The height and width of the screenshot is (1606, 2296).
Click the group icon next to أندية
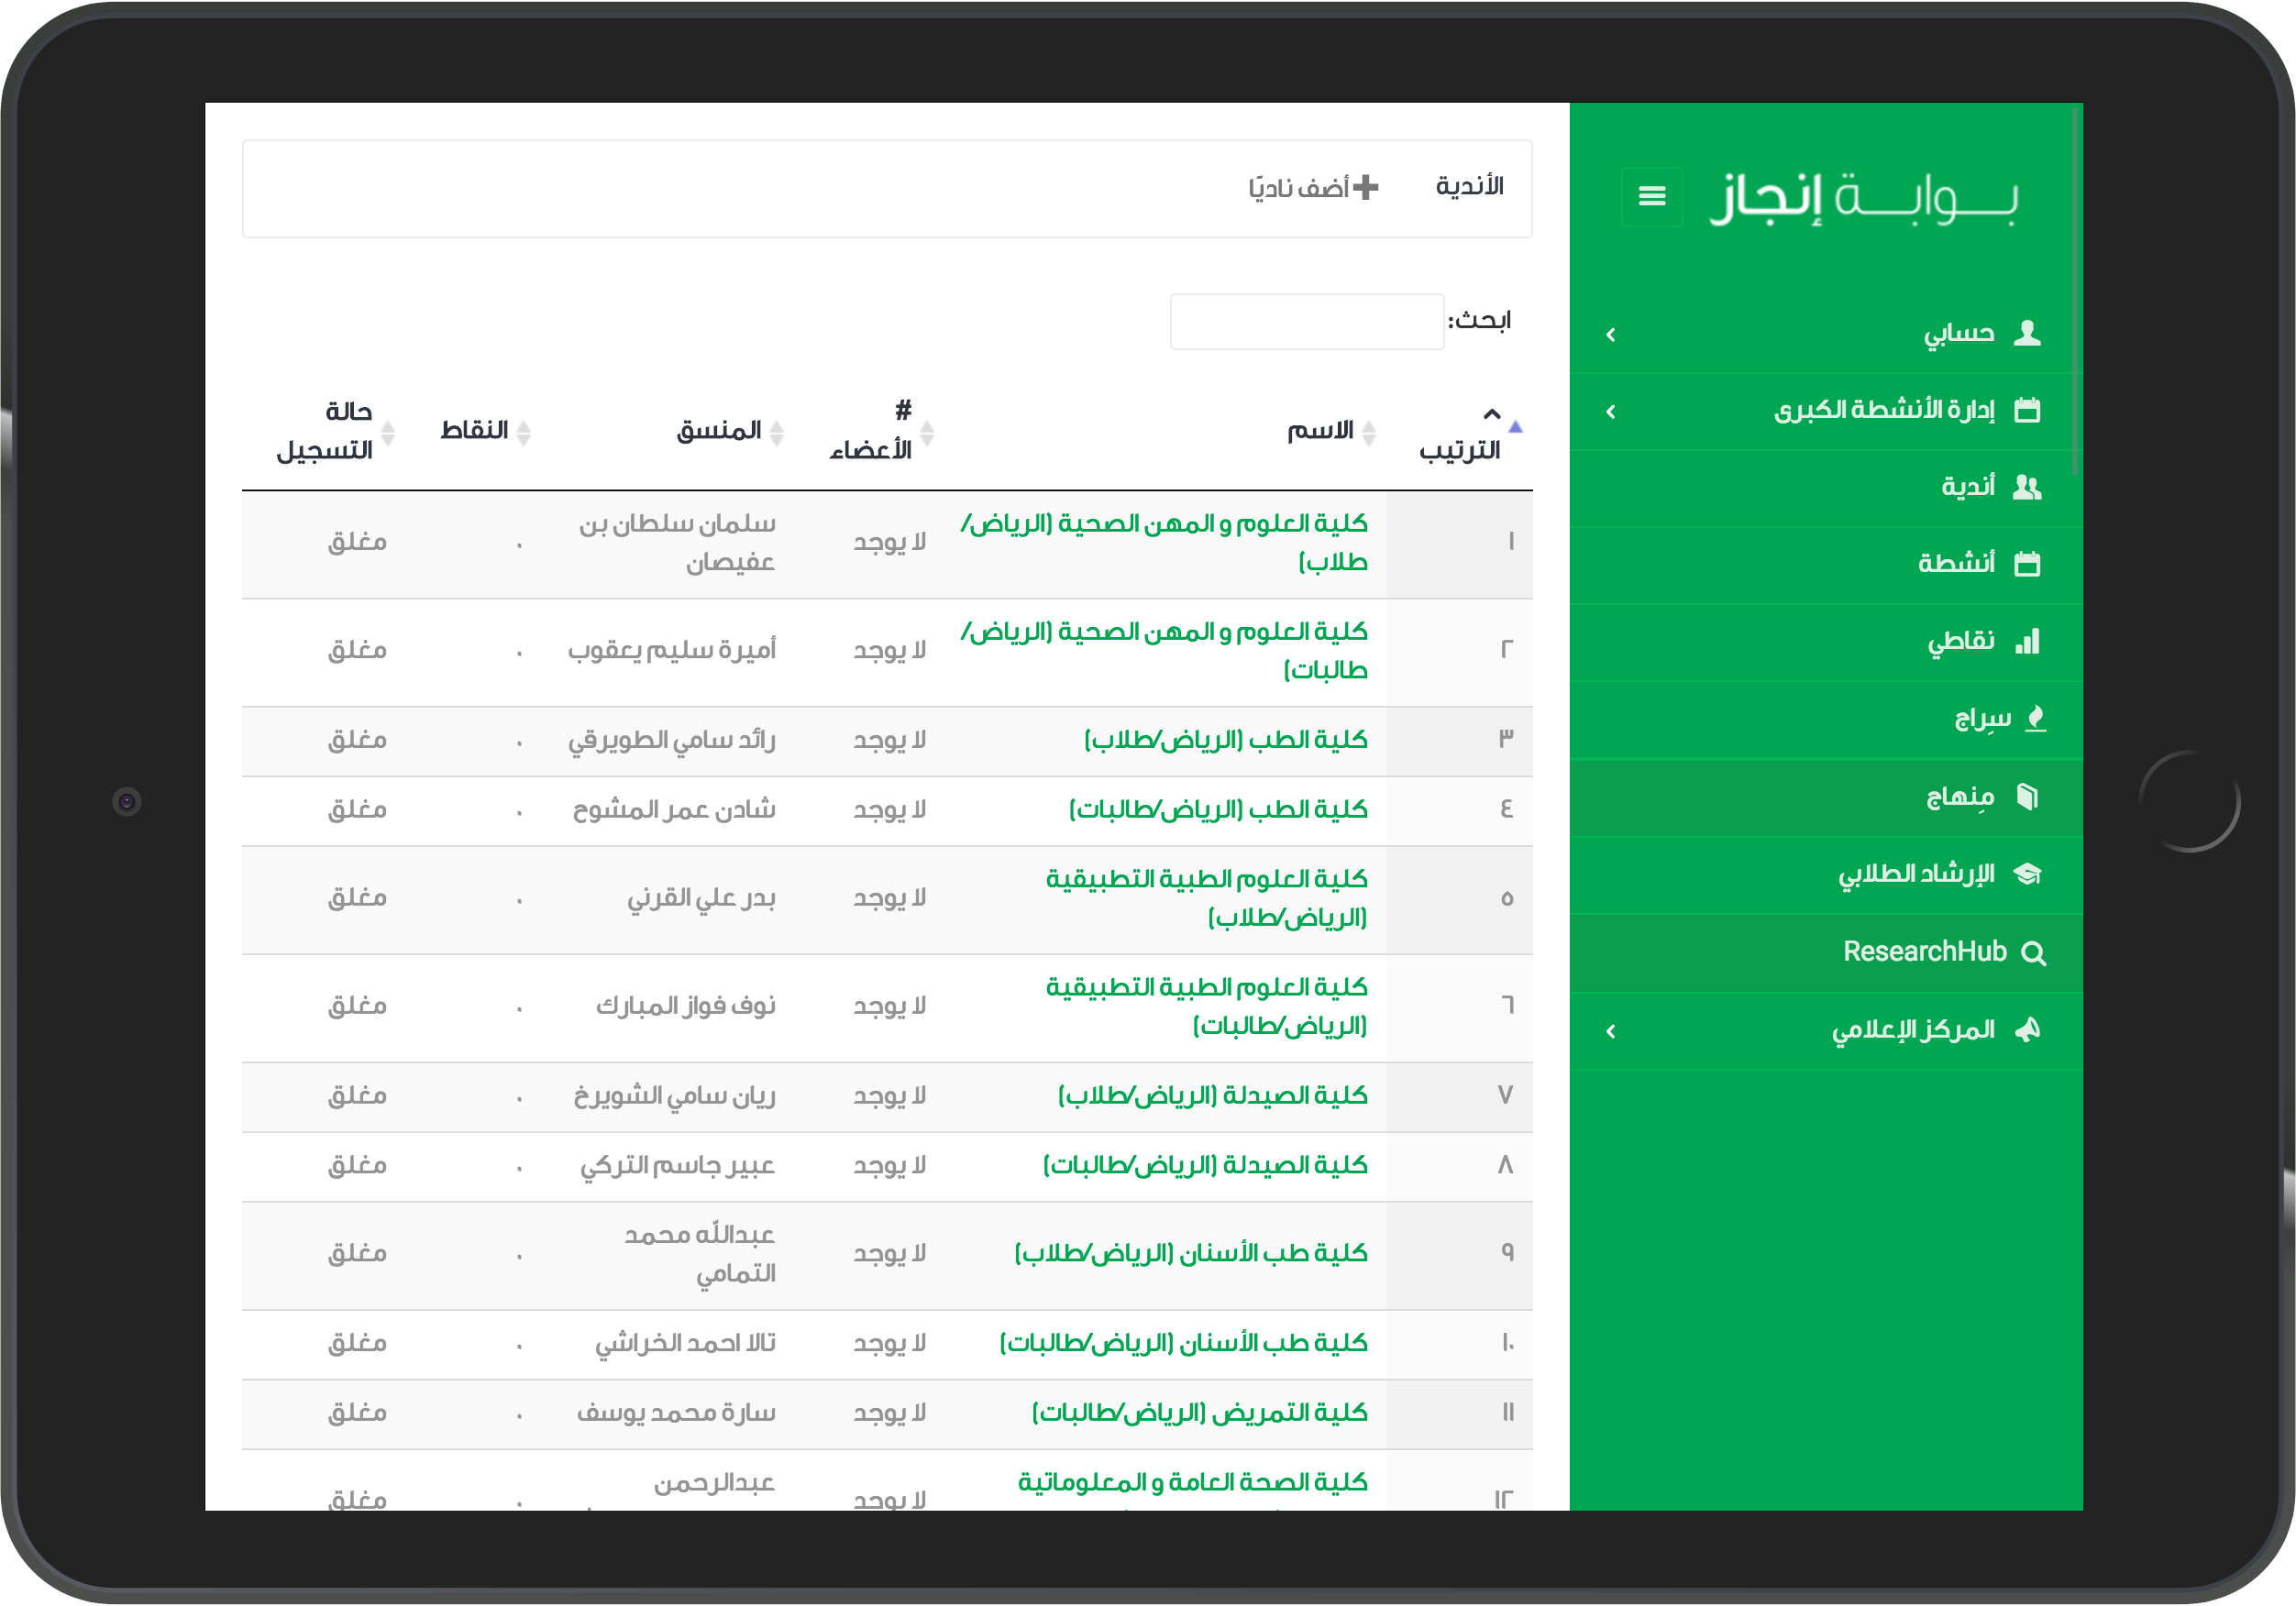pyautogui.click(x=2026, y=487)
